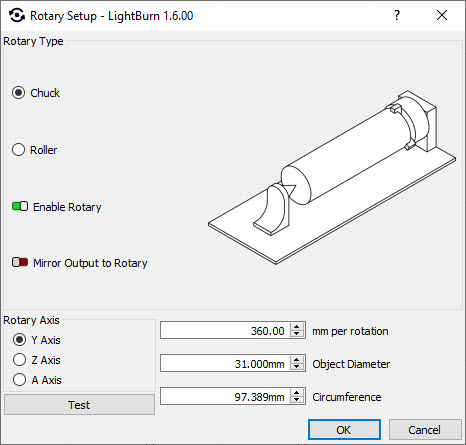Decrease Circumference with down arrow
This screenshot has height=445, width=466.
pyautogui.click(x=297, y=400)
